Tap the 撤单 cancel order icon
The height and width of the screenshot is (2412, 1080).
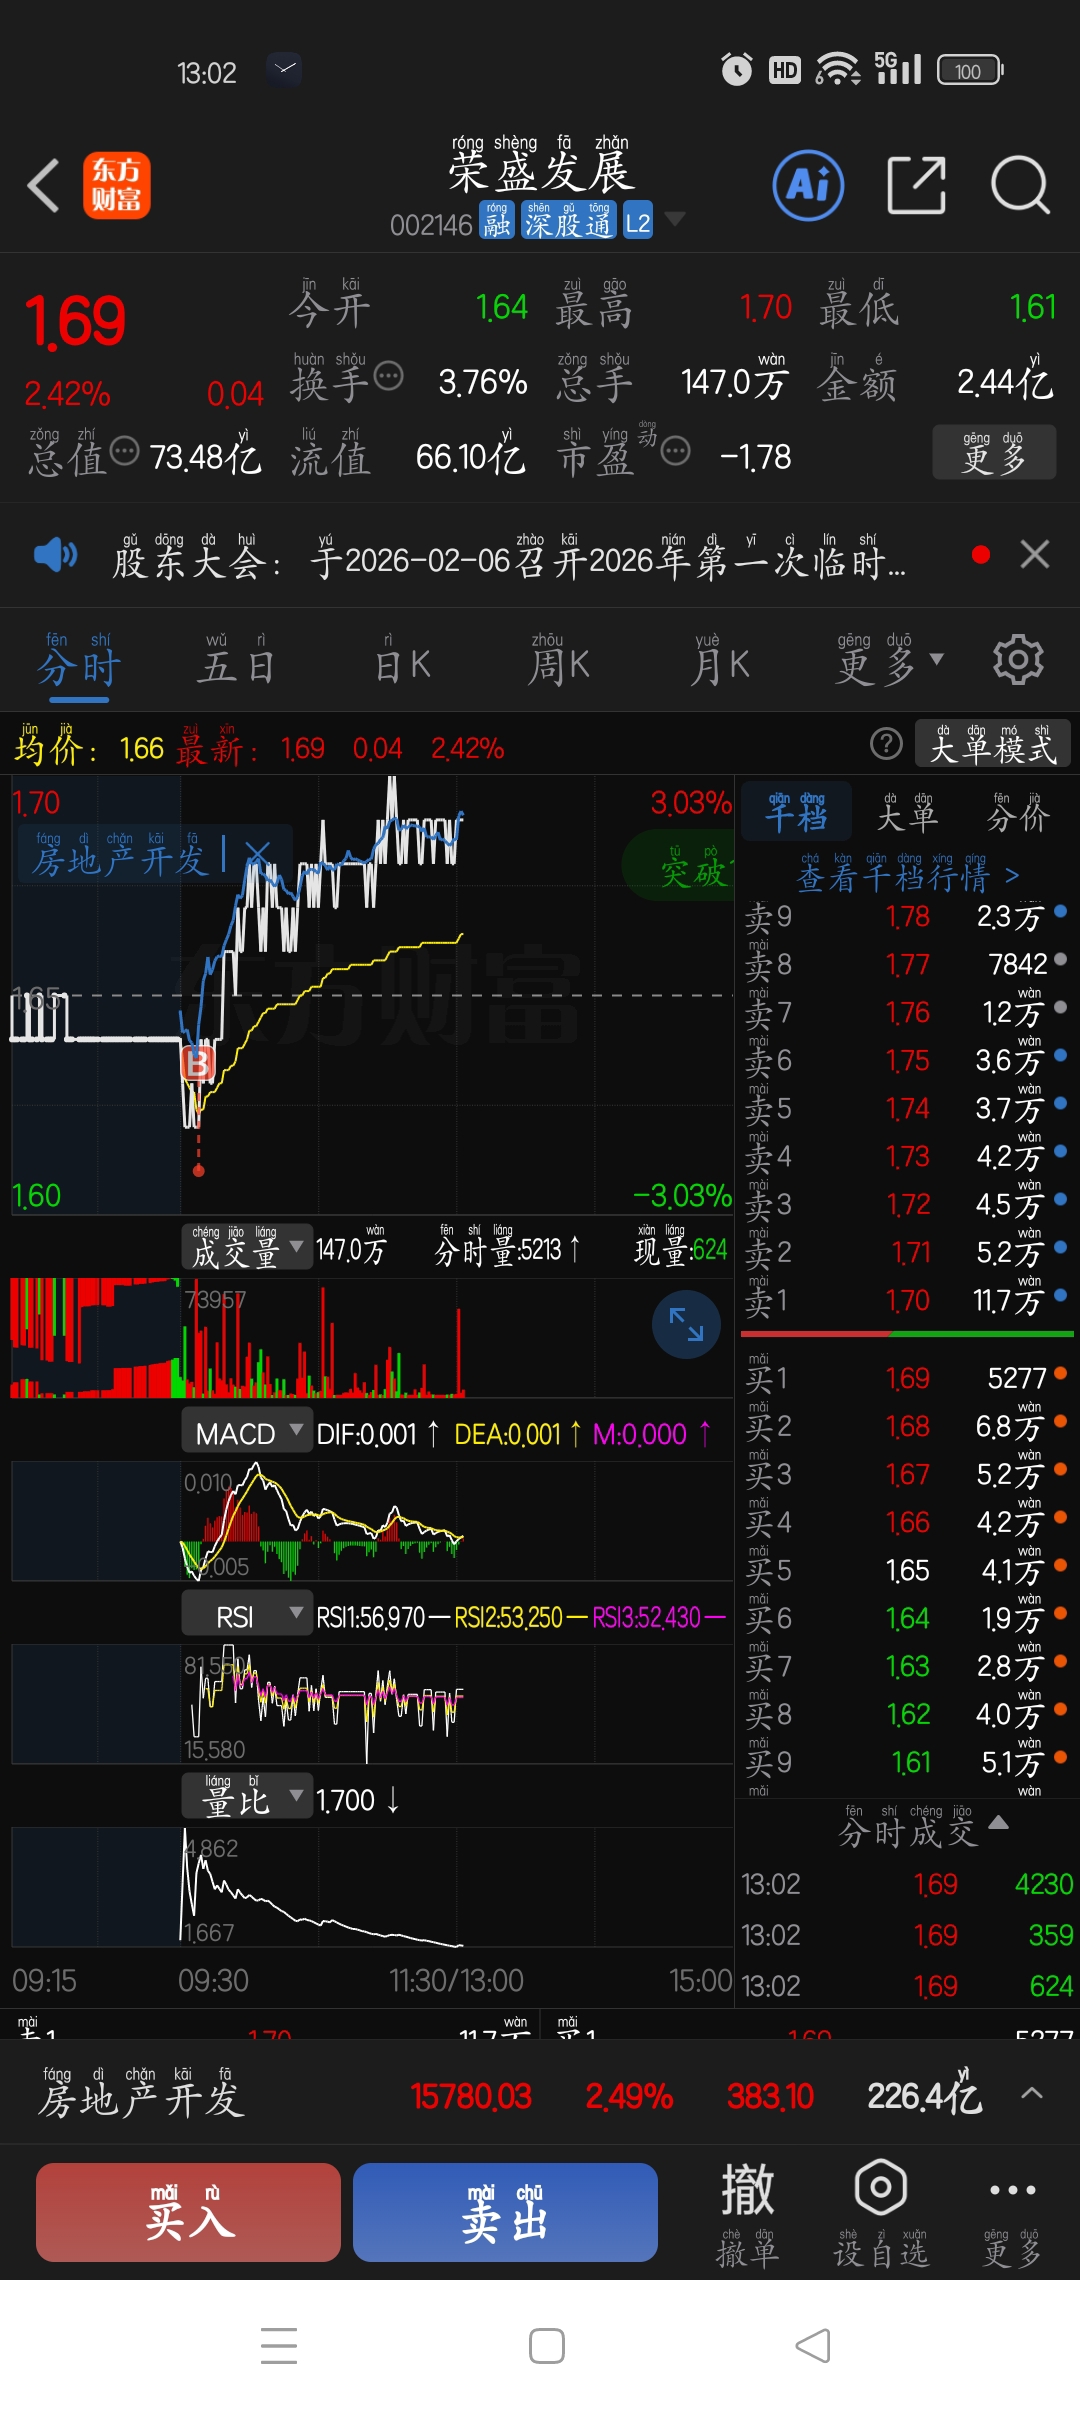tap(747, 2212)
